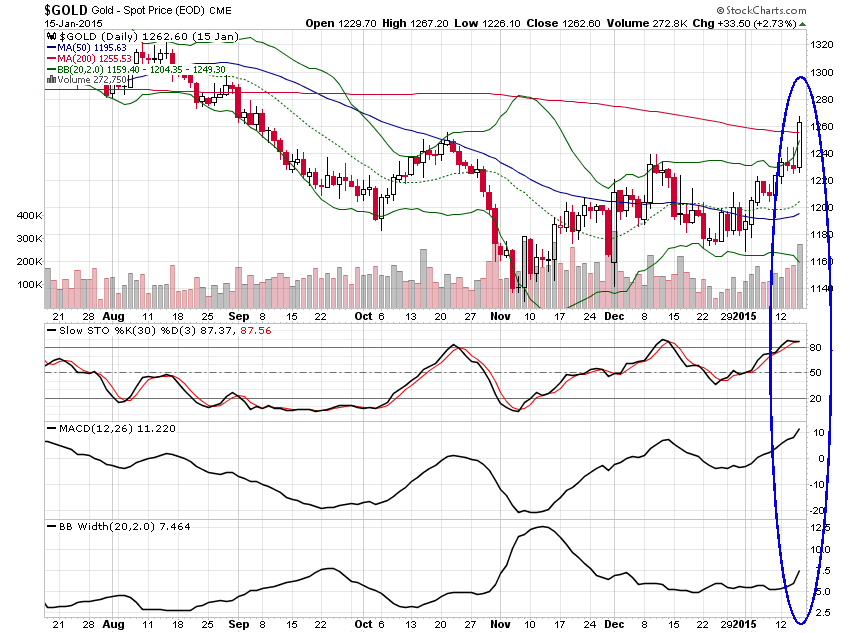
Task: Click the 'Open 1229.70' value
Action: coord(341,23)
